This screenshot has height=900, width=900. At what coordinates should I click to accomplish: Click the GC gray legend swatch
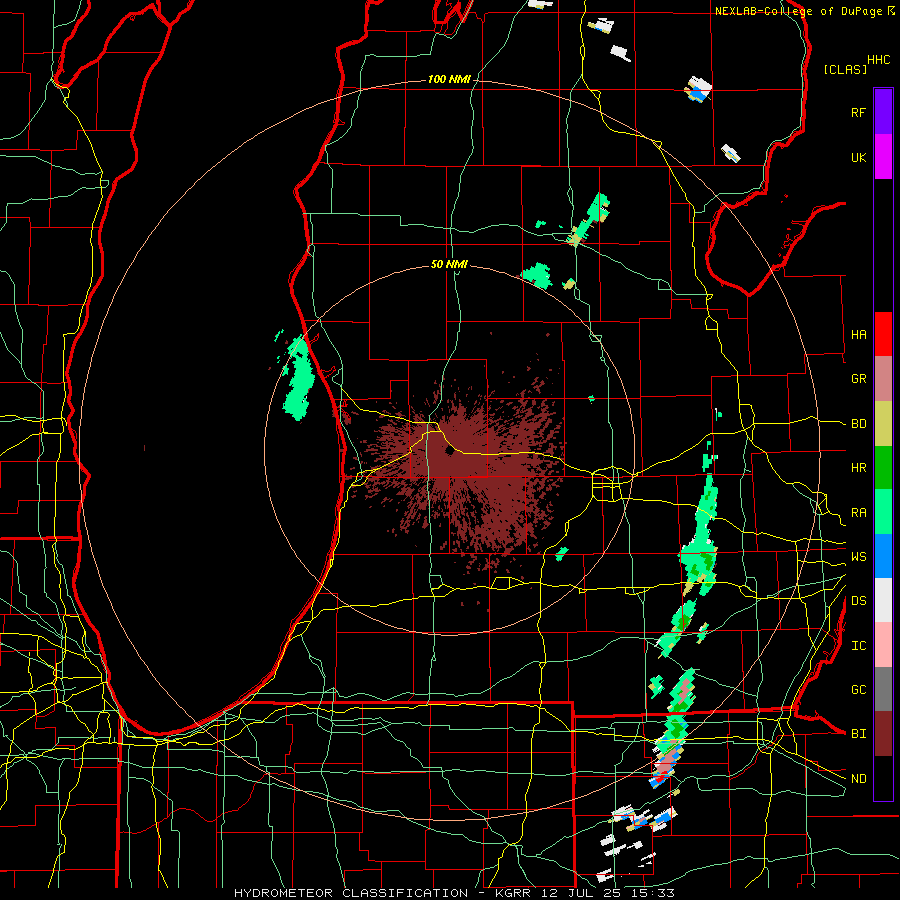pos(883,689)
